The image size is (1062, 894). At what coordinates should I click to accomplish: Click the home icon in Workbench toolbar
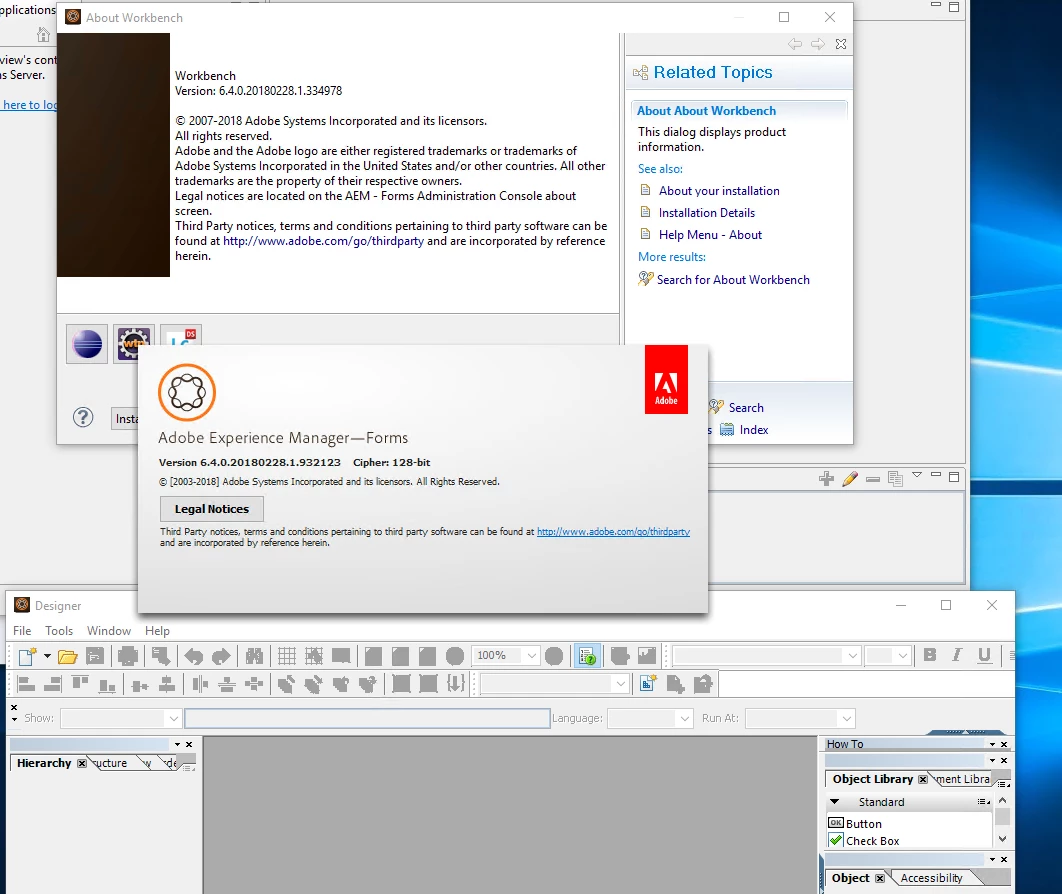click(43, 35)
